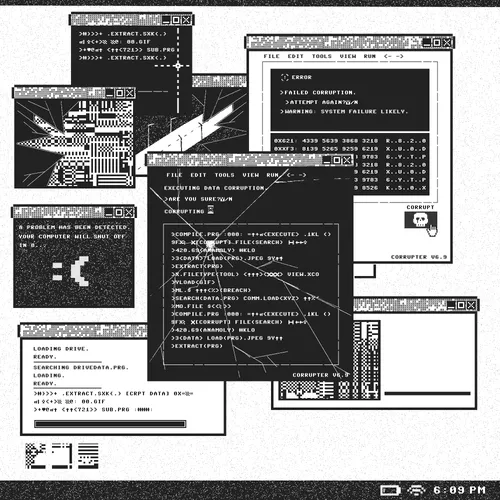Click the arrows item in the error window menu
Image resolution: width=500 pixels, height=500 pixels.
coord(394,56)
